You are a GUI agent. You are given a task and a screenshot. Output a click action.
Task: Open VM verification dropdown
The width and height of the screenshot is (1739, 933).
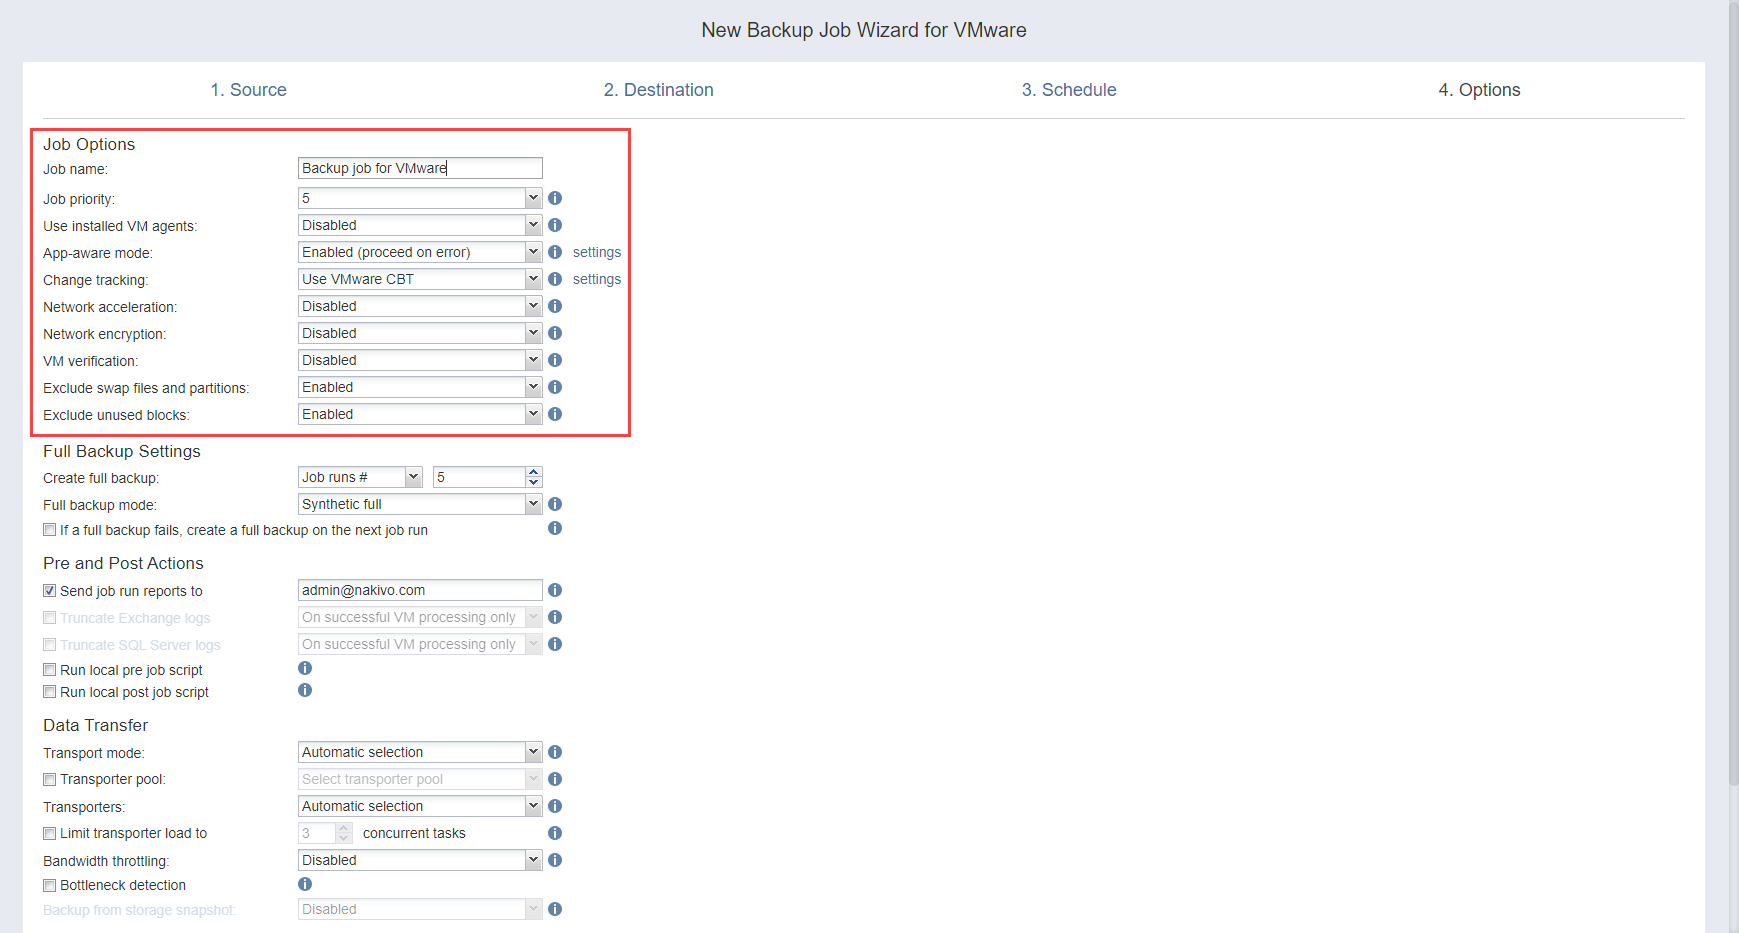[420, 360]
